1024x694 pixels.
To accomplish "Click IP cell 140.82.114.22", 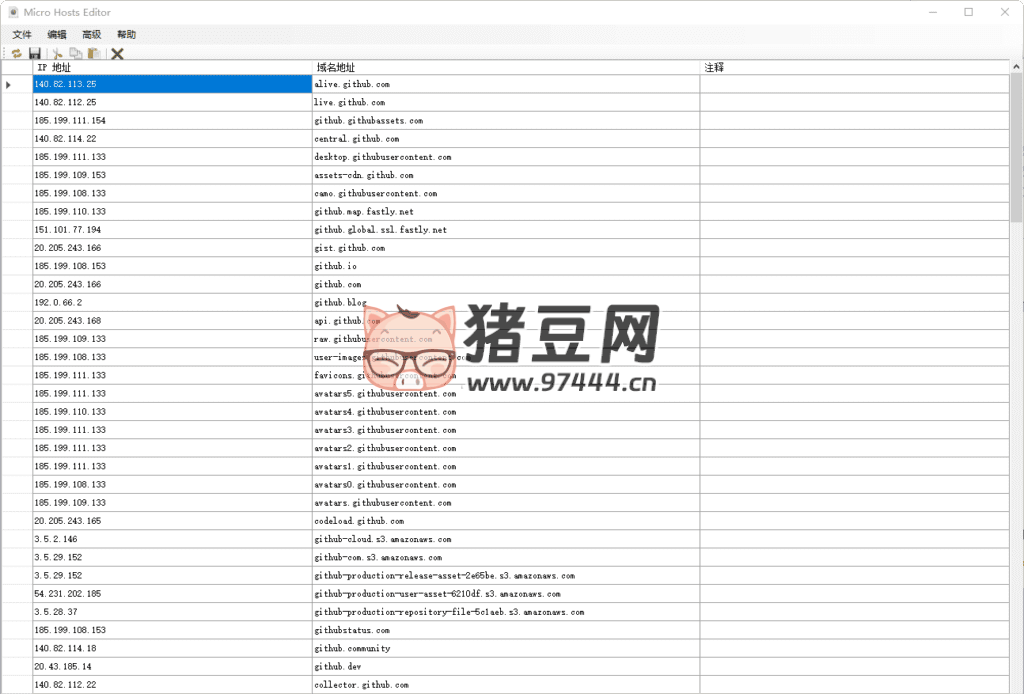I will tap(172, 139).
